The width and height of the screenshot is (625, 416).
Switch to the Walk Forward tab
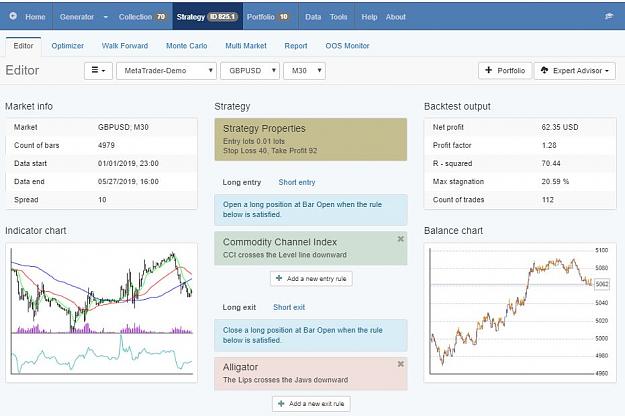[x=125, y=46]
